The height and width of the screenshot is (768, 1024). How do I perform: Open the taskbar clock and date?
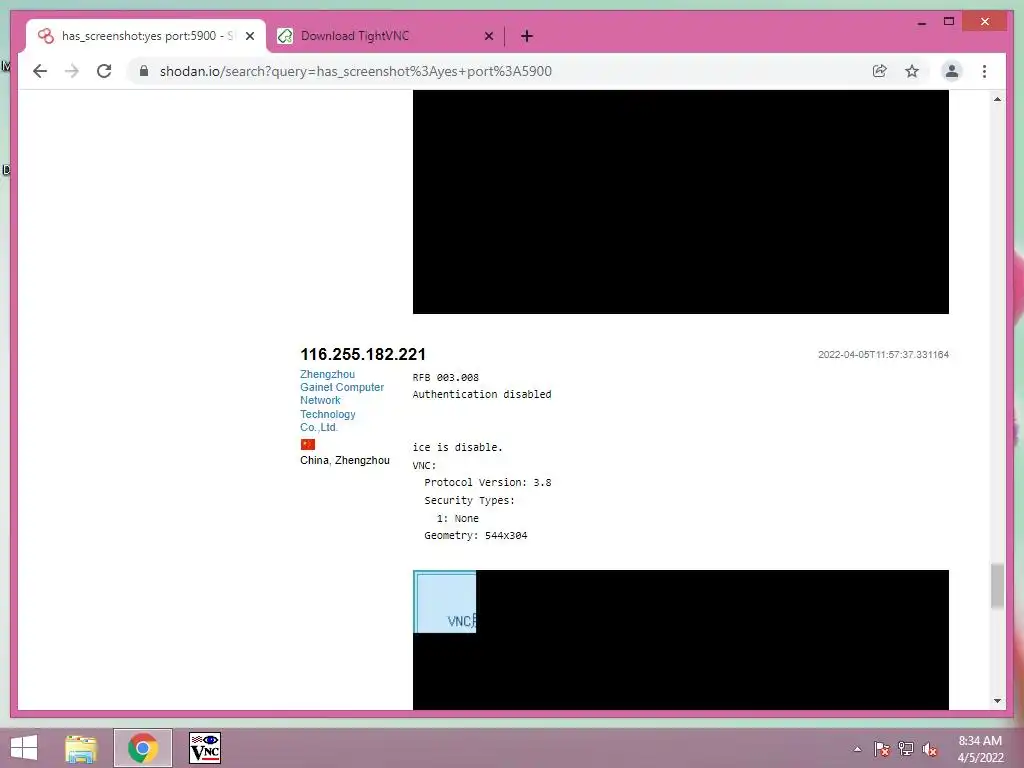pyautogui.click(x=980, y=749)
